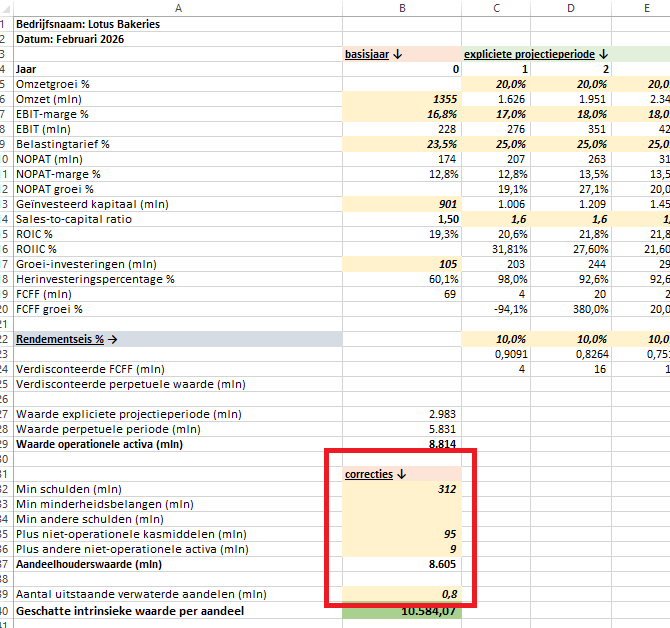Screen dimensions: 670x628
Task: Select the 'correcties' header cell
Action: point(402,474)
